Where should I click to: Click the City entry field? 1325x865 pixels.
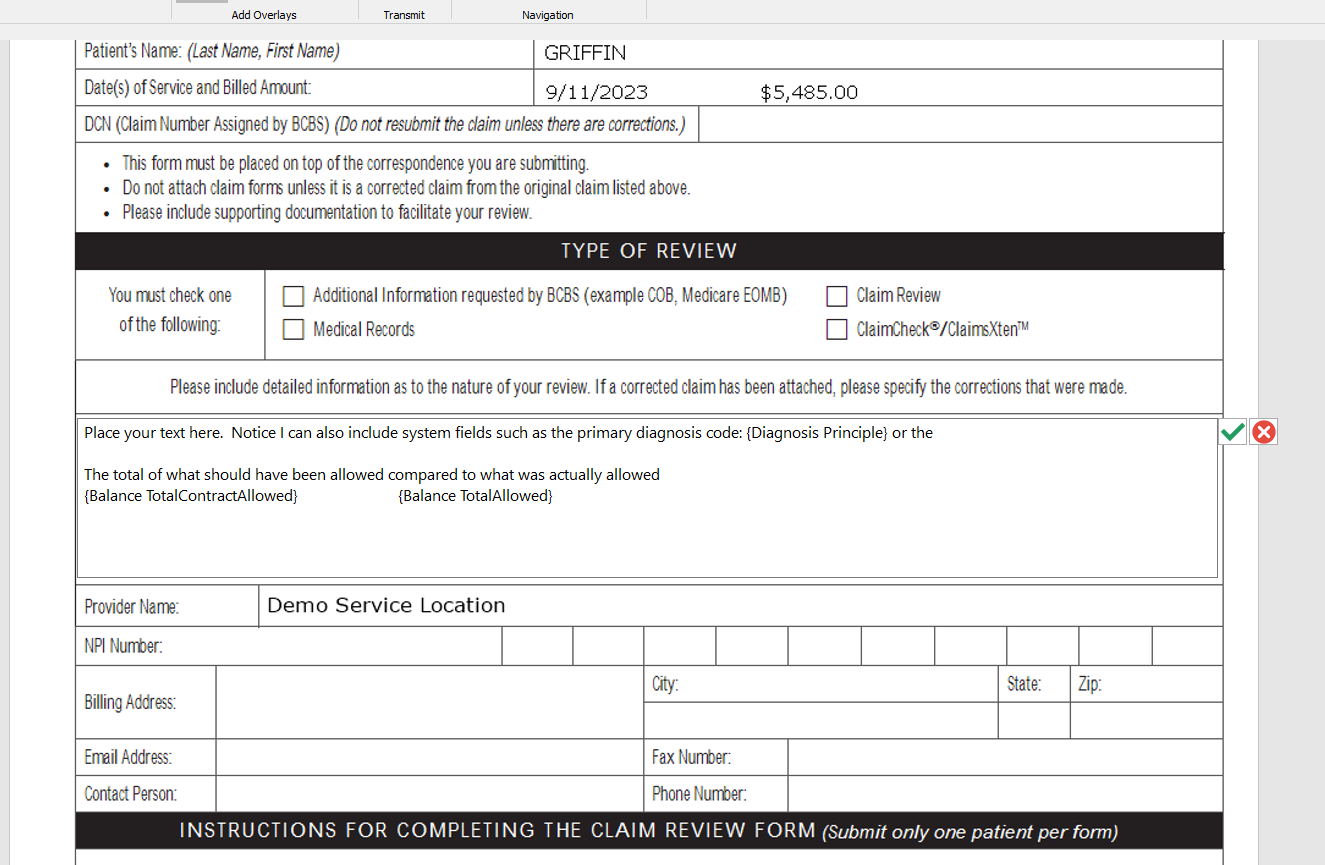click(x=821, y=720)
